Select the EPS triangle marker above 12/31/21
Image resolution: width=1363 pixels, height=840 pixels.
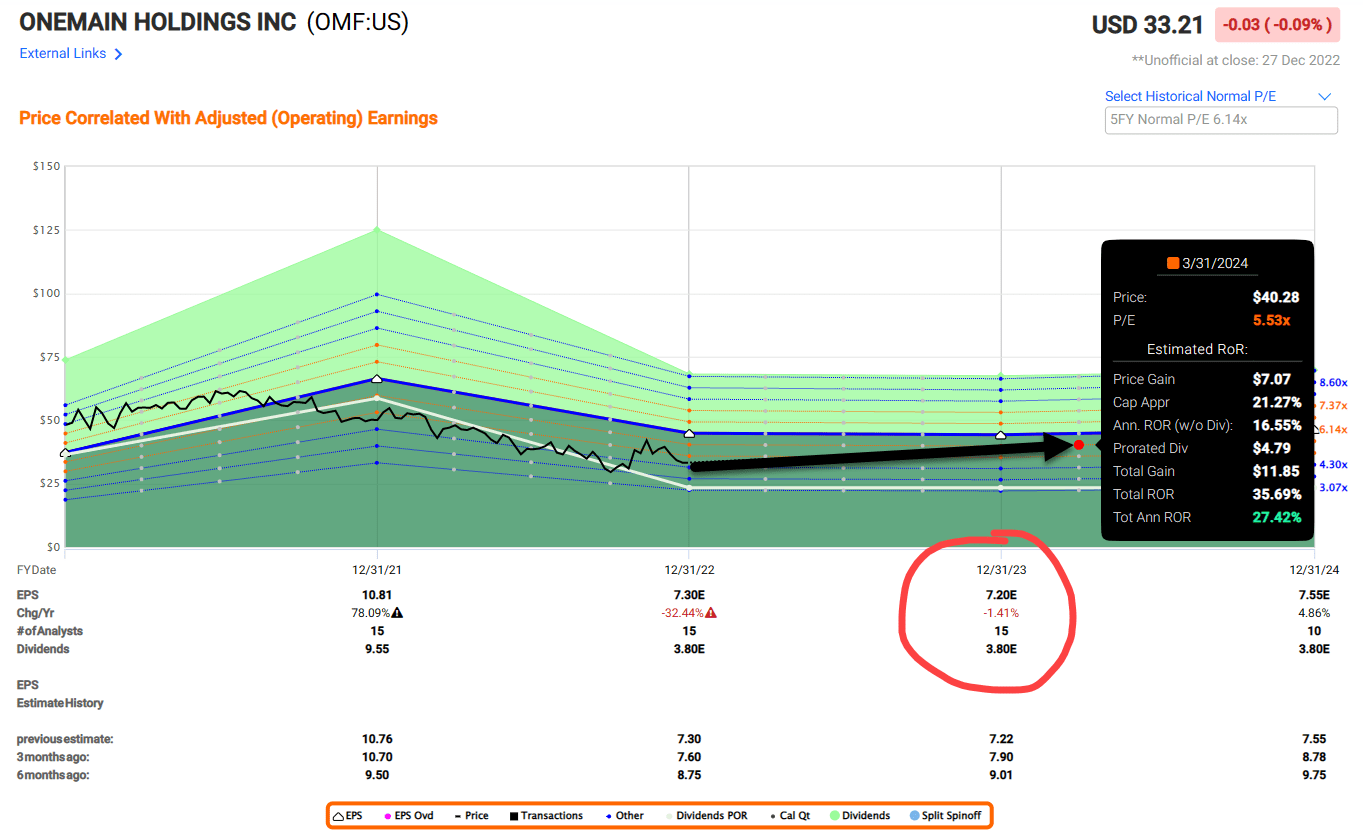[x=377, y=379]
